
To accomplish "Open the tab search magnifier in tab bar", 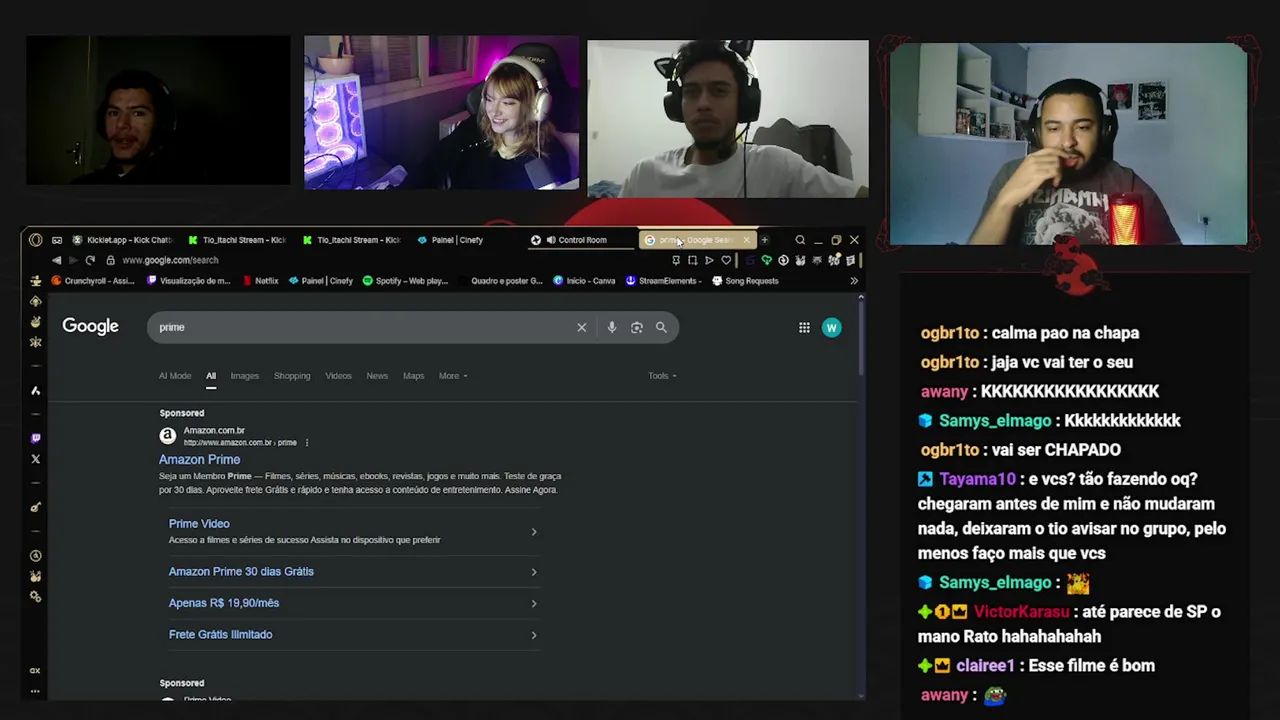I will [800, 240].
